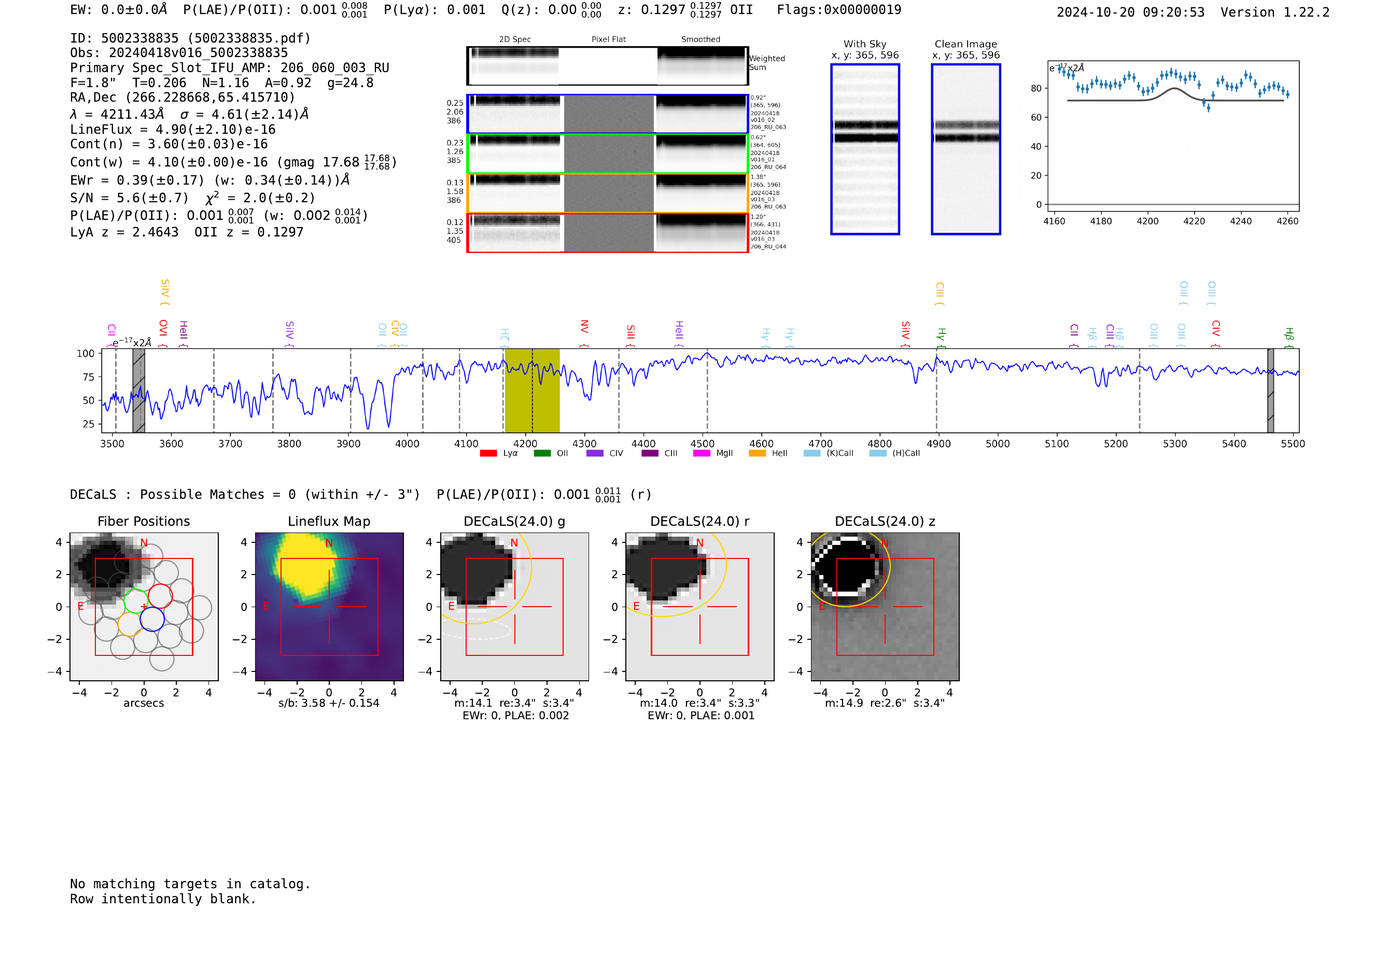Click the 2D Spec column header
Image resolution: width=1400 pixels, height=953 pixels.
[x=515, y=40]
